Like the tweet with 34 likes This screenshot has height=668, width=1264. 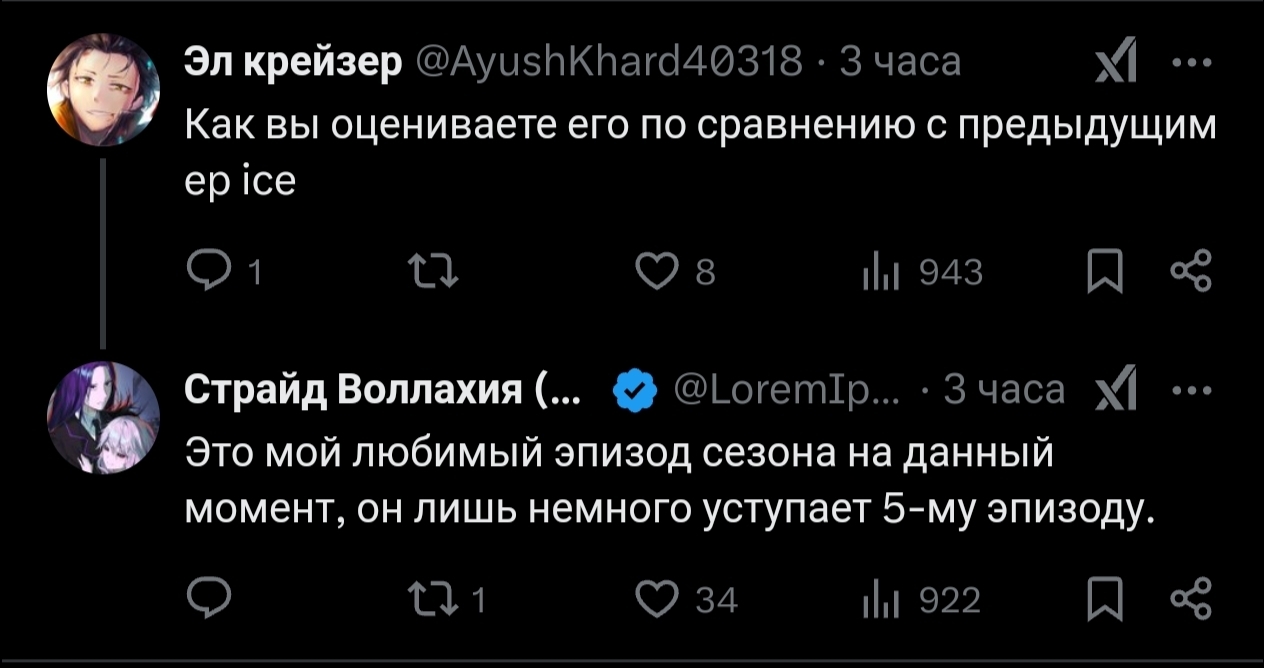point(656,599)
